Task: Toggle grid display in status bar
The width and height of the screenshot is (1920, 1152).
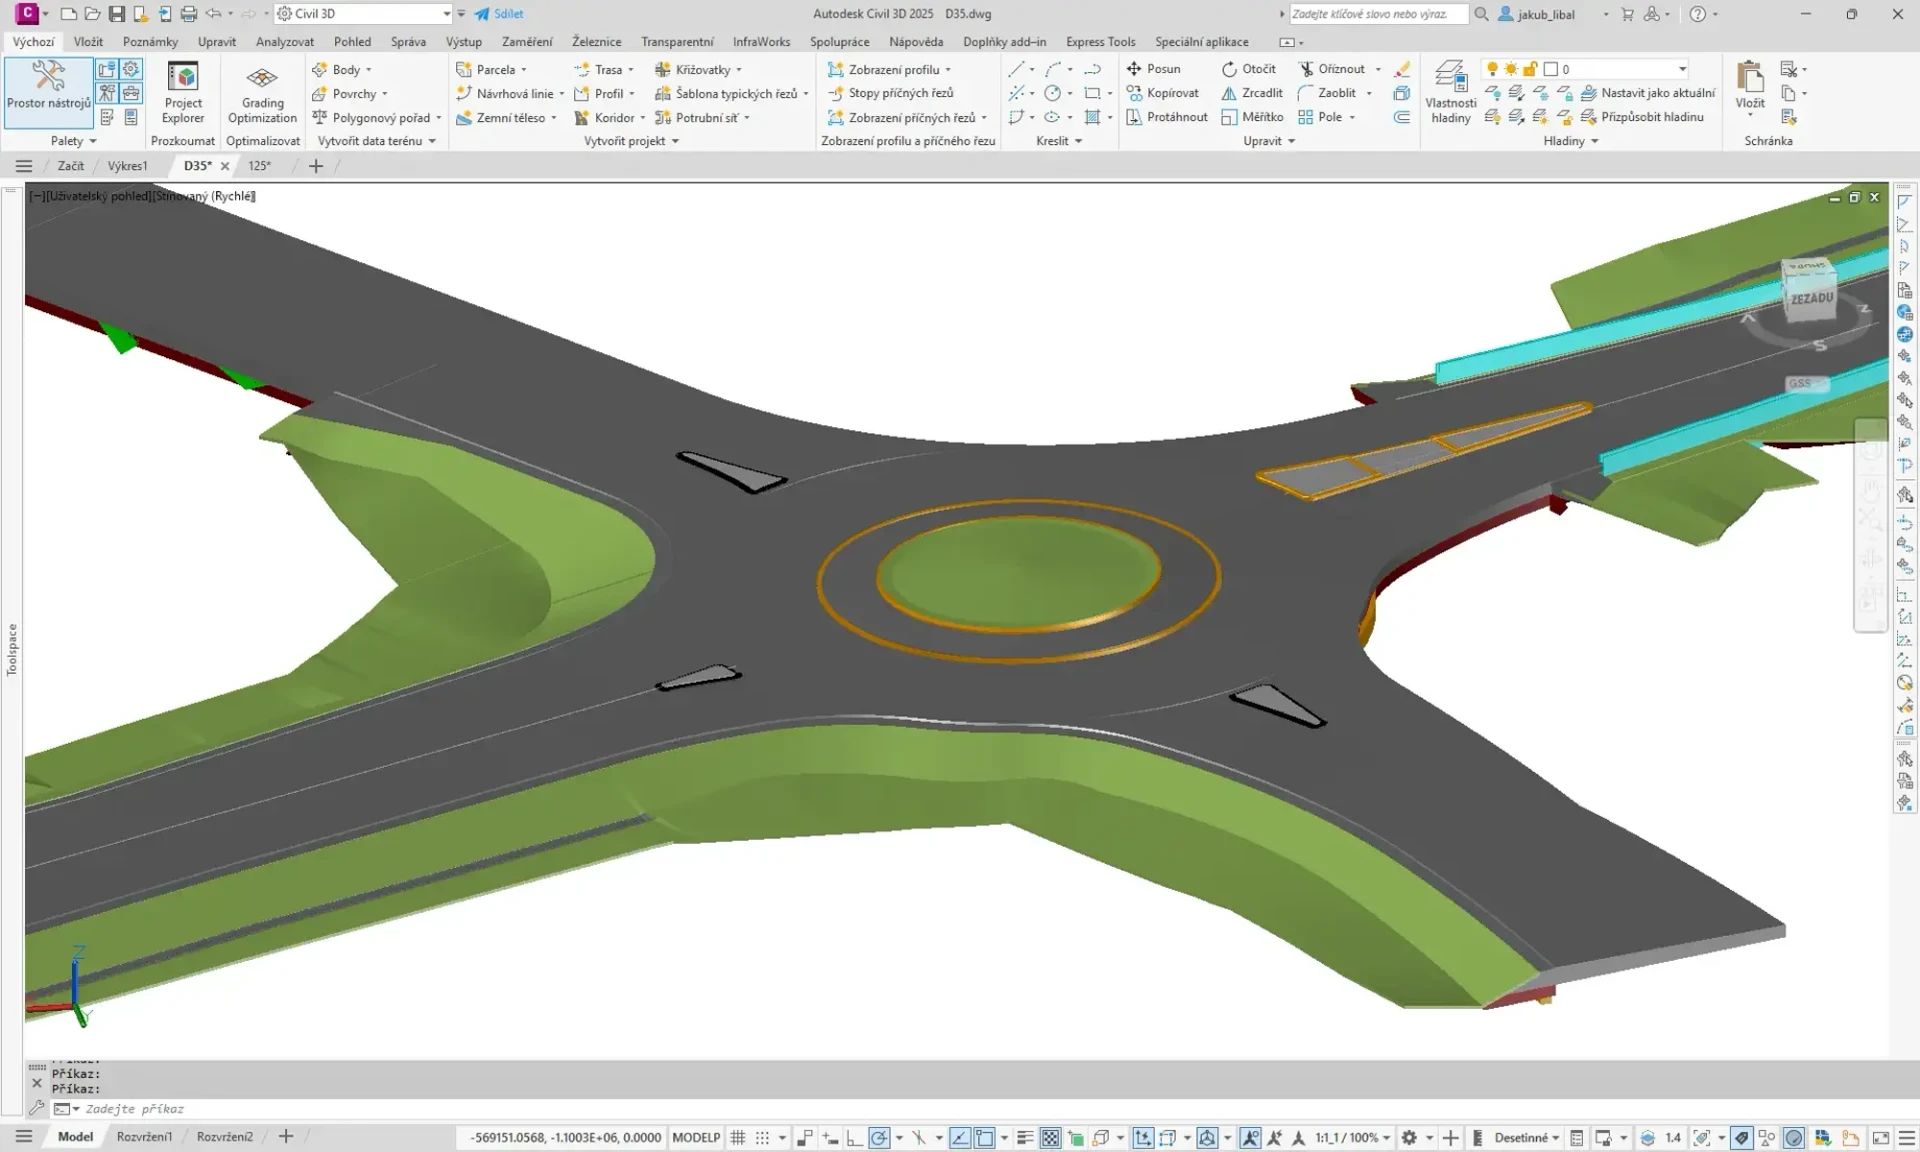Action: (x=738, y=1138)
